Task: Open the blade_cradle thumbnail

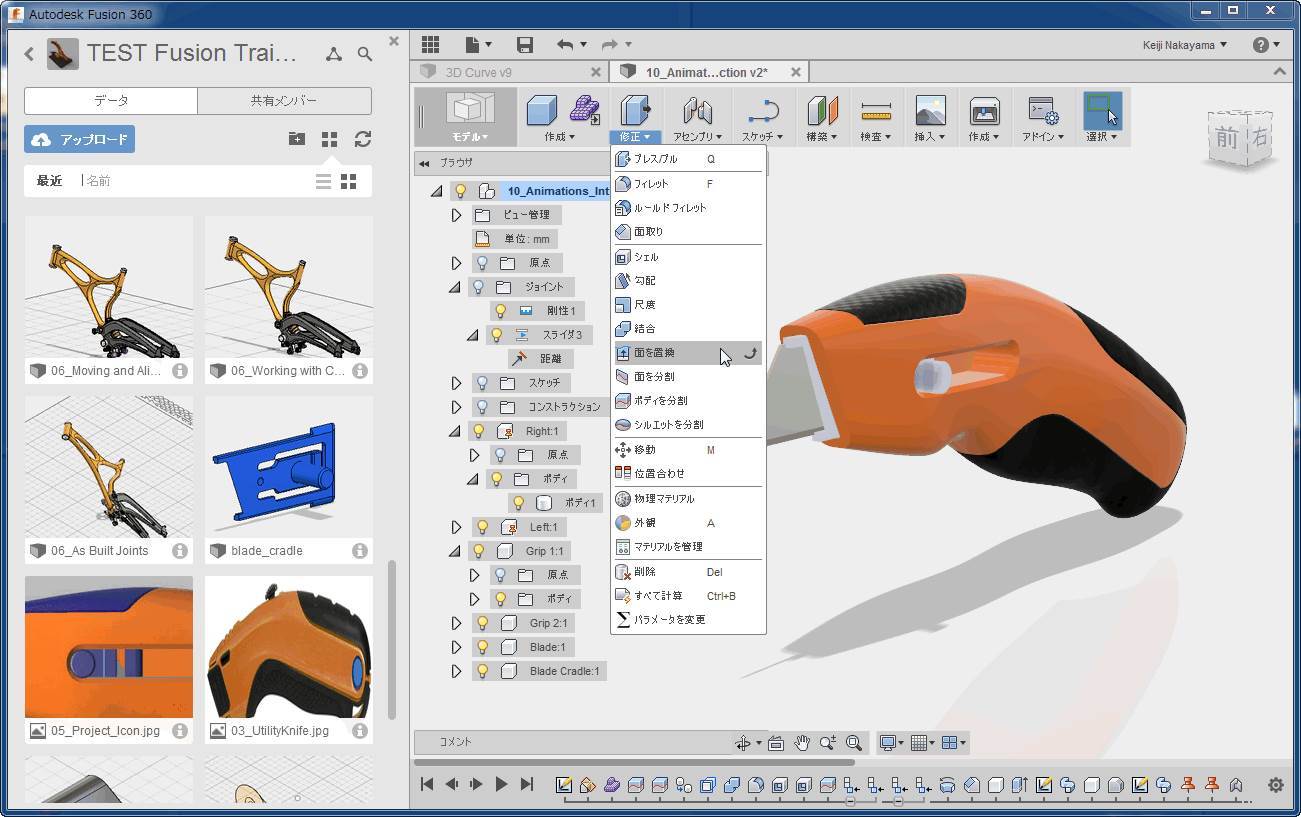Action: pos(288,466)
